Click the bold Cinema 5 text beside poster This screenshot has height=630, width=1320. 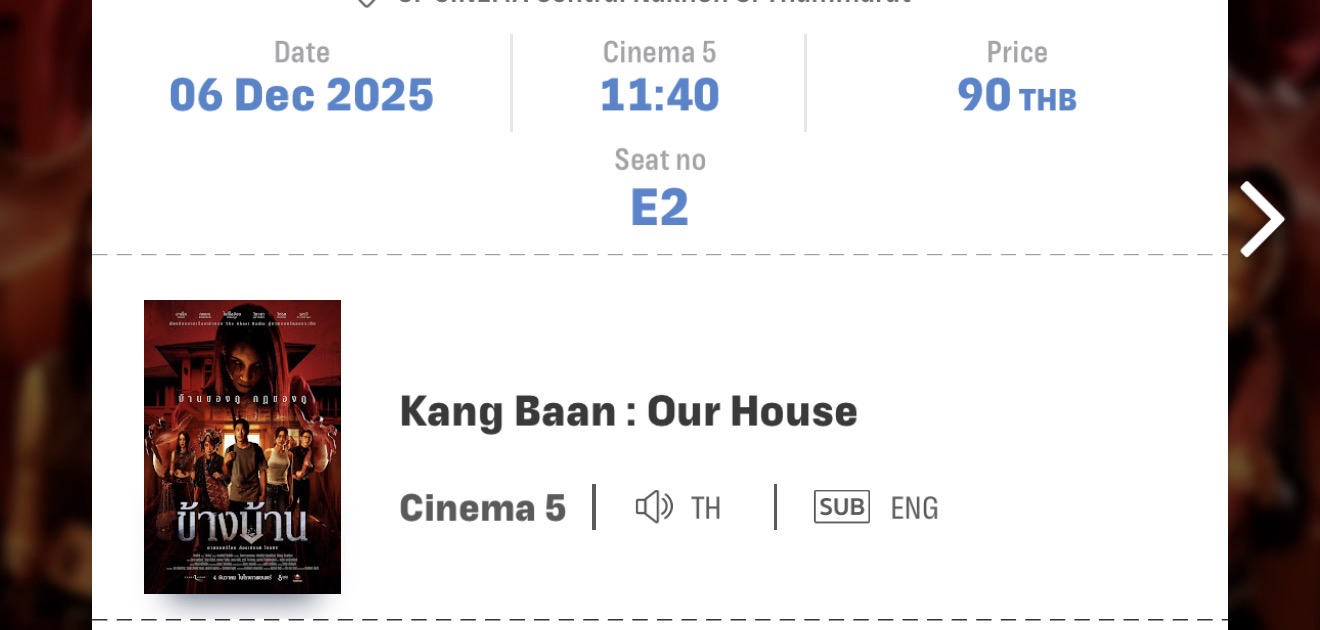coord(482,508)
